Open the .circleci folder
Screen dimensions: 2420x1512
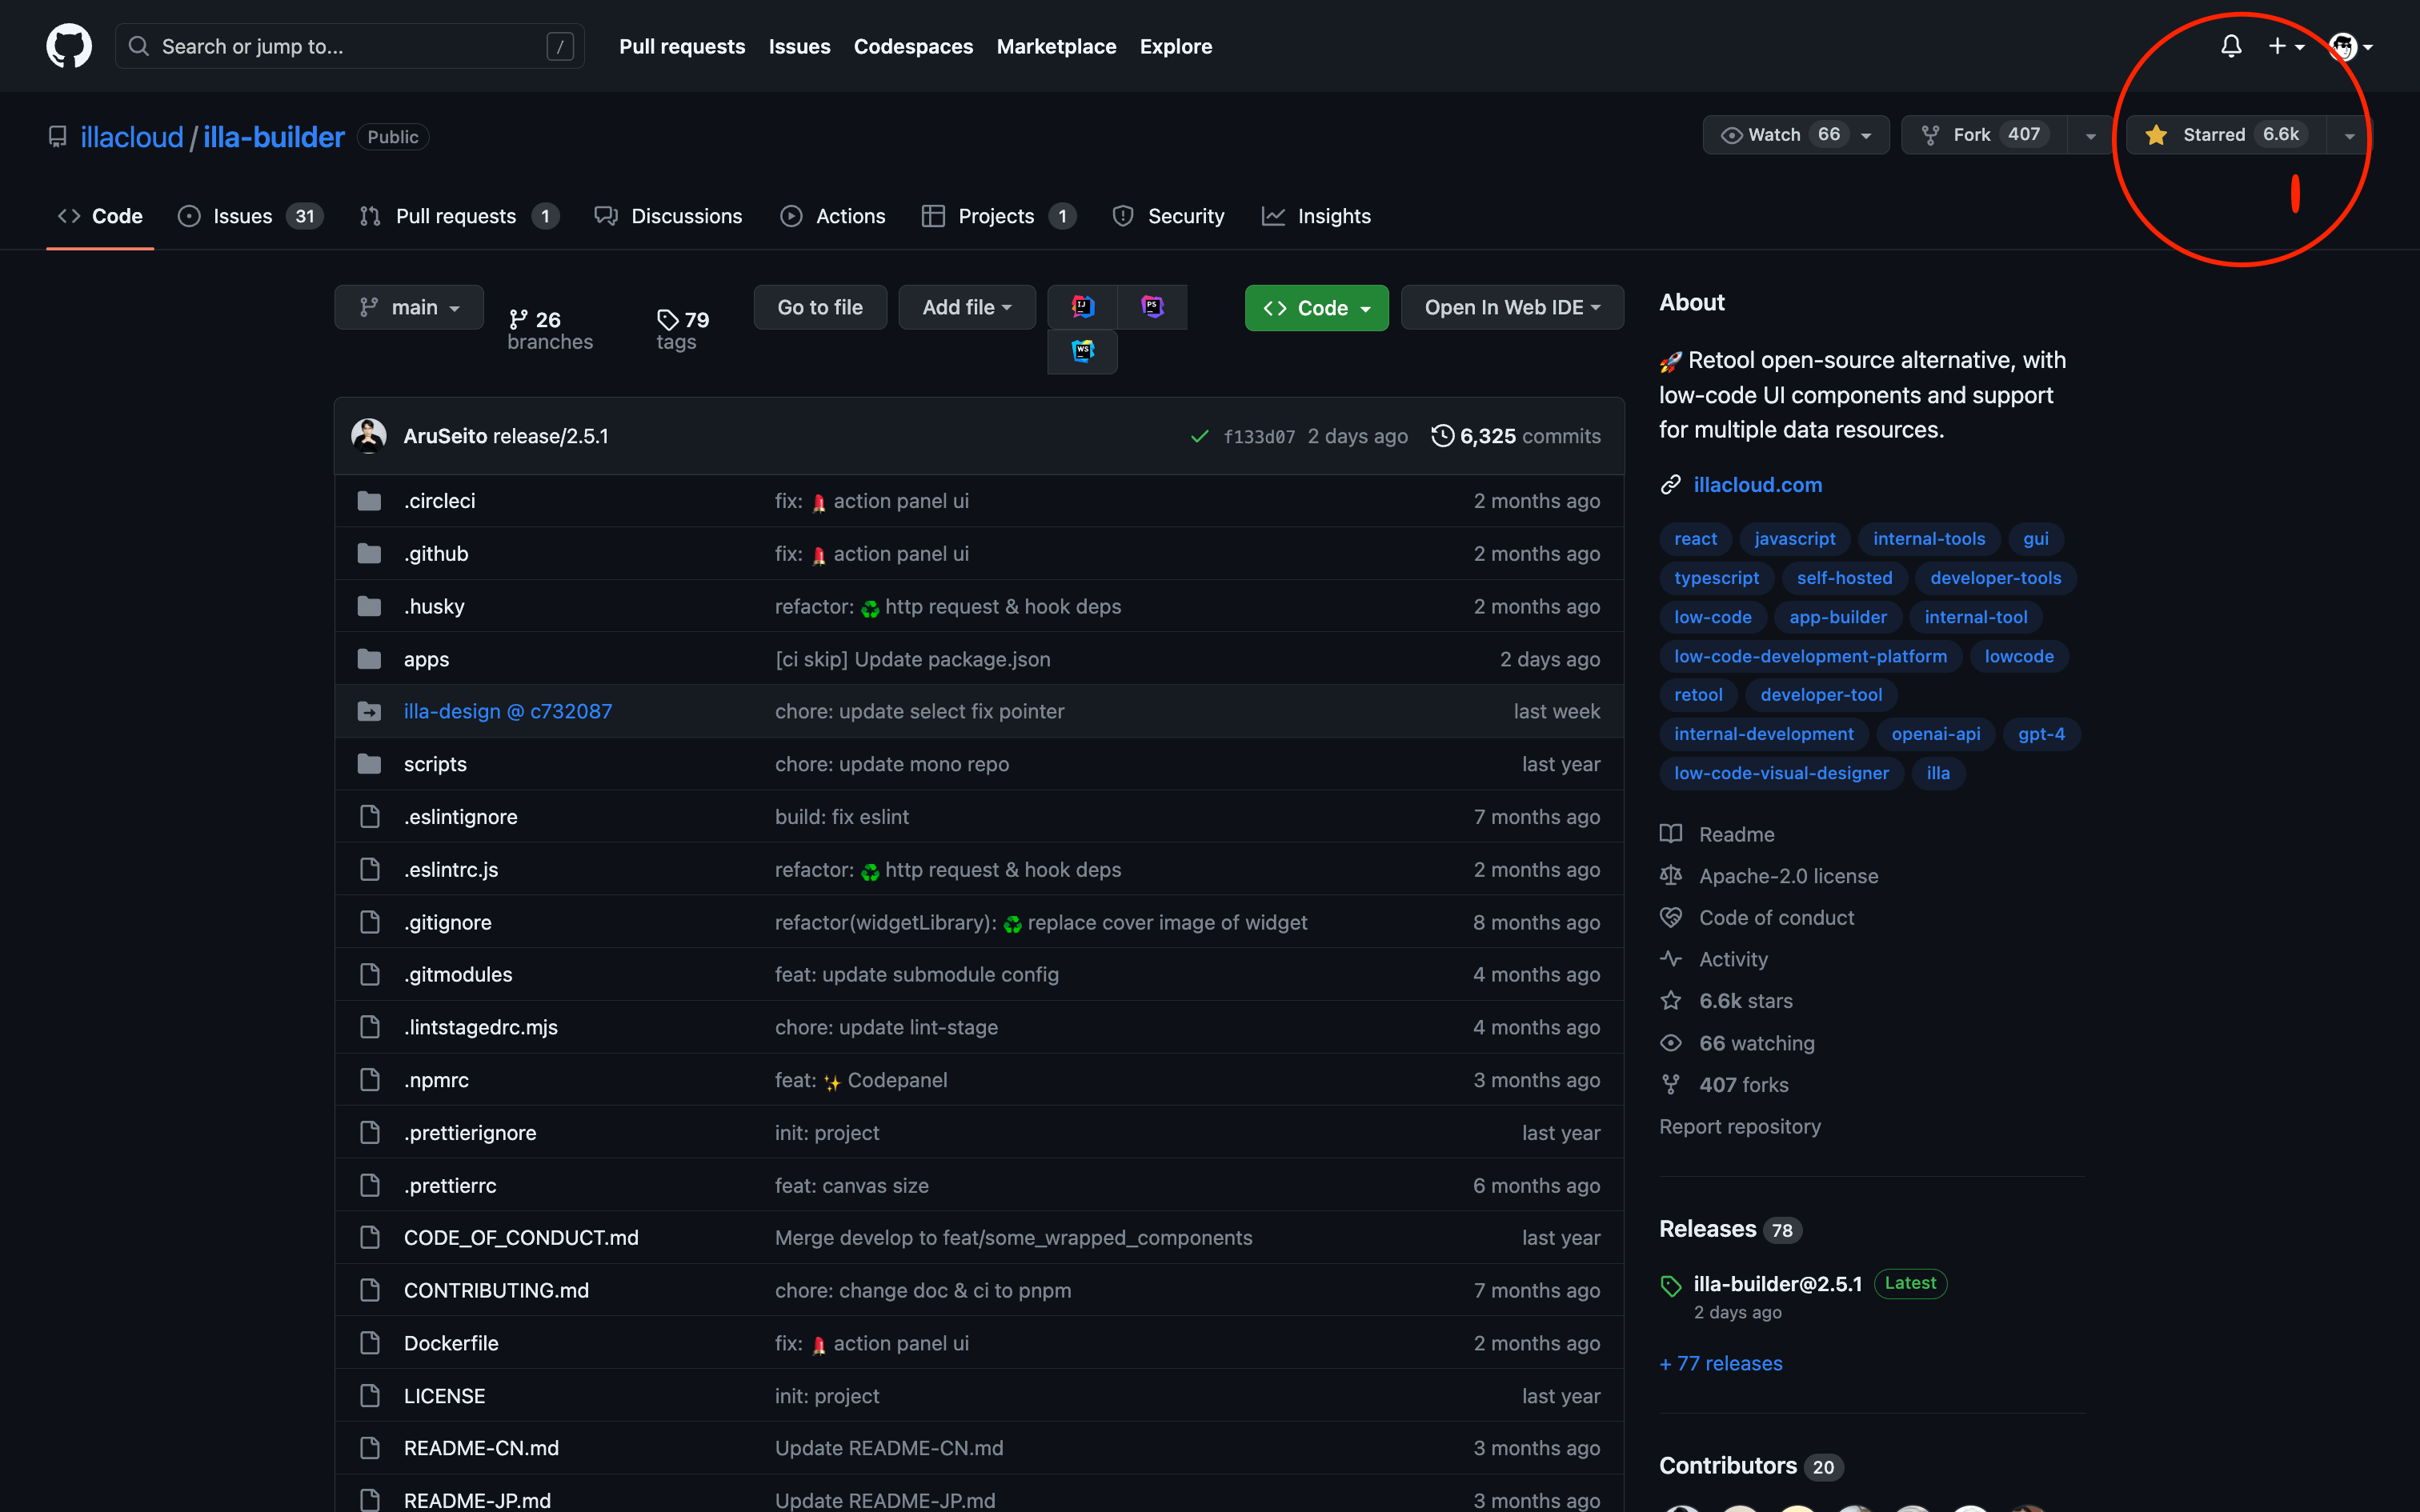coord(439,501)
